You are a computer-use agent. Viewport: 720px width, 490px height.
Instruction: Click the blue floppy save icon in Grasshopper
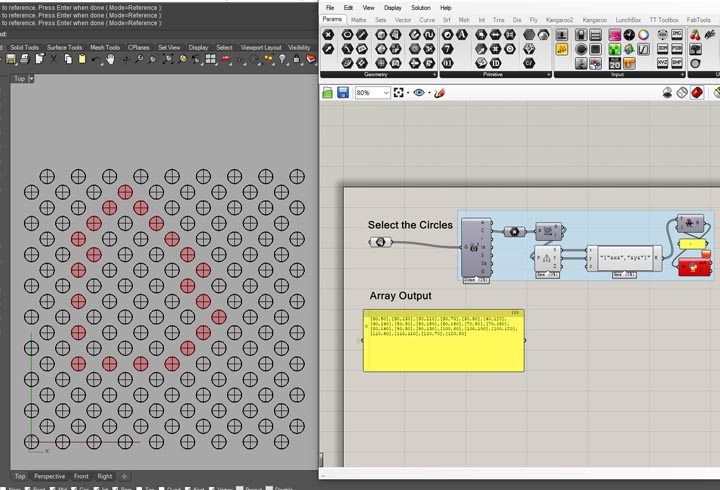click(x=343, y=93)
